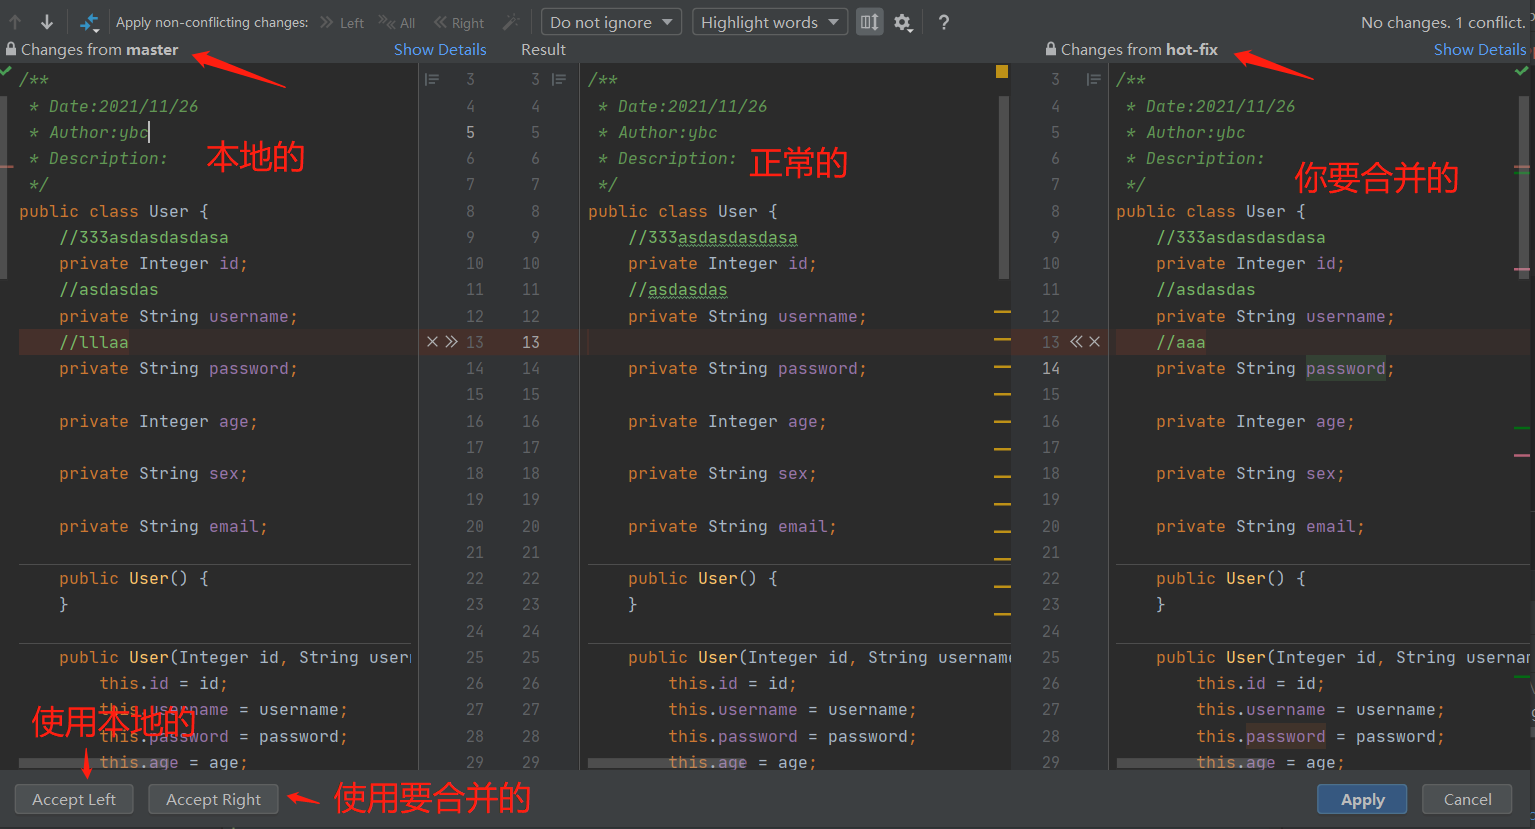Click the magic wand resolve conflicts icon
1535x829 pixels.
coord(511,22)
